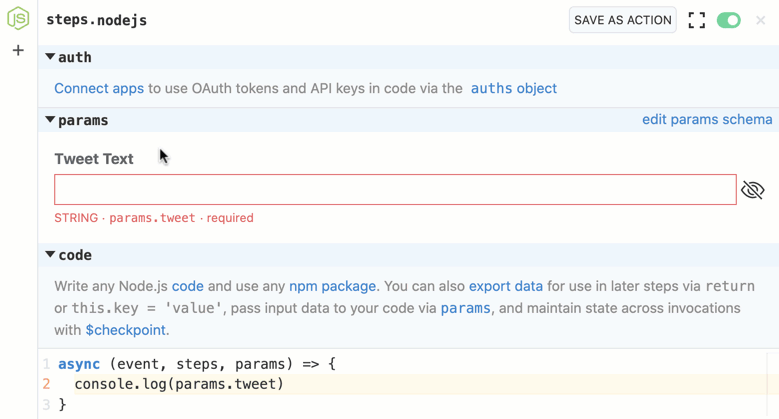Viewport: 779px width, 419px height.
Task: Close the step with X icon
Action: click(x=760, y=20)
